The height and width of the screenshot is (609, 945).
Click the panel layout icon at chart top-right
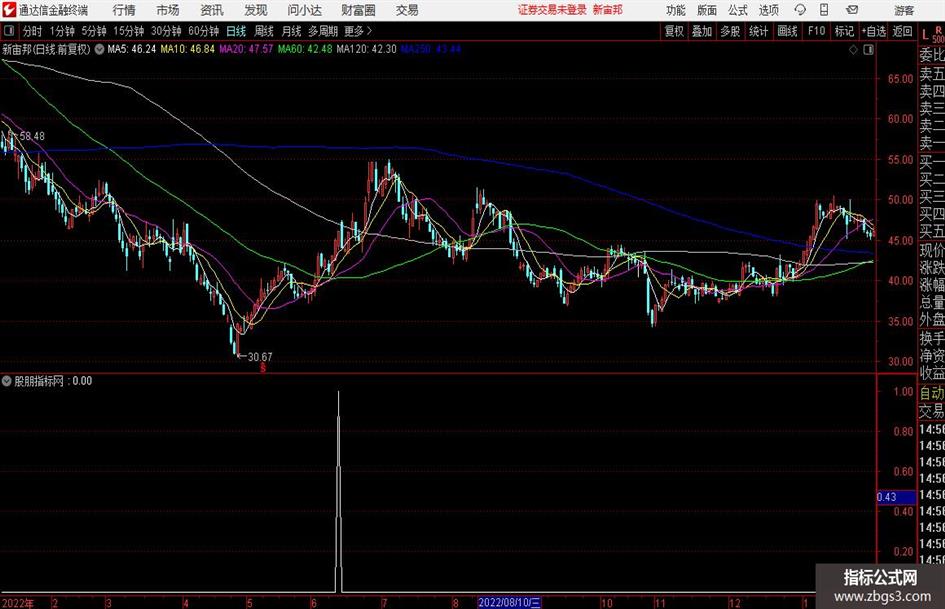[868, 50]
